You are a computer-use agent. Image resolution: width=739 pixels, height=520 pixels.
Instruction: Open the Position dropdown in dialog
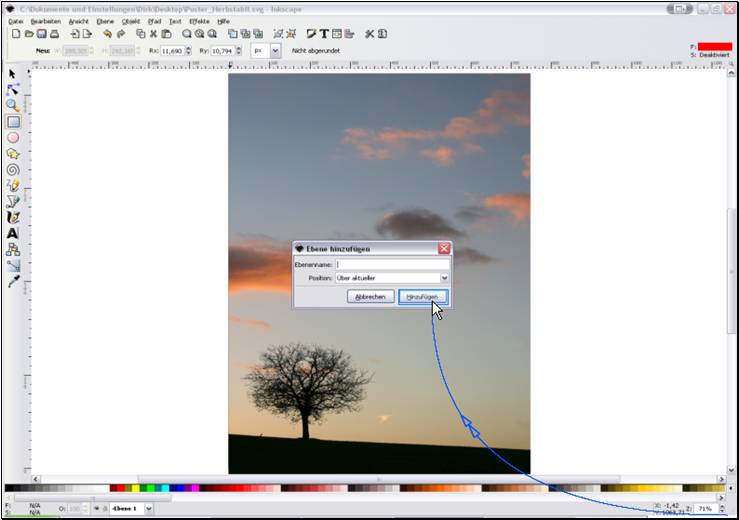pos(444,278)
